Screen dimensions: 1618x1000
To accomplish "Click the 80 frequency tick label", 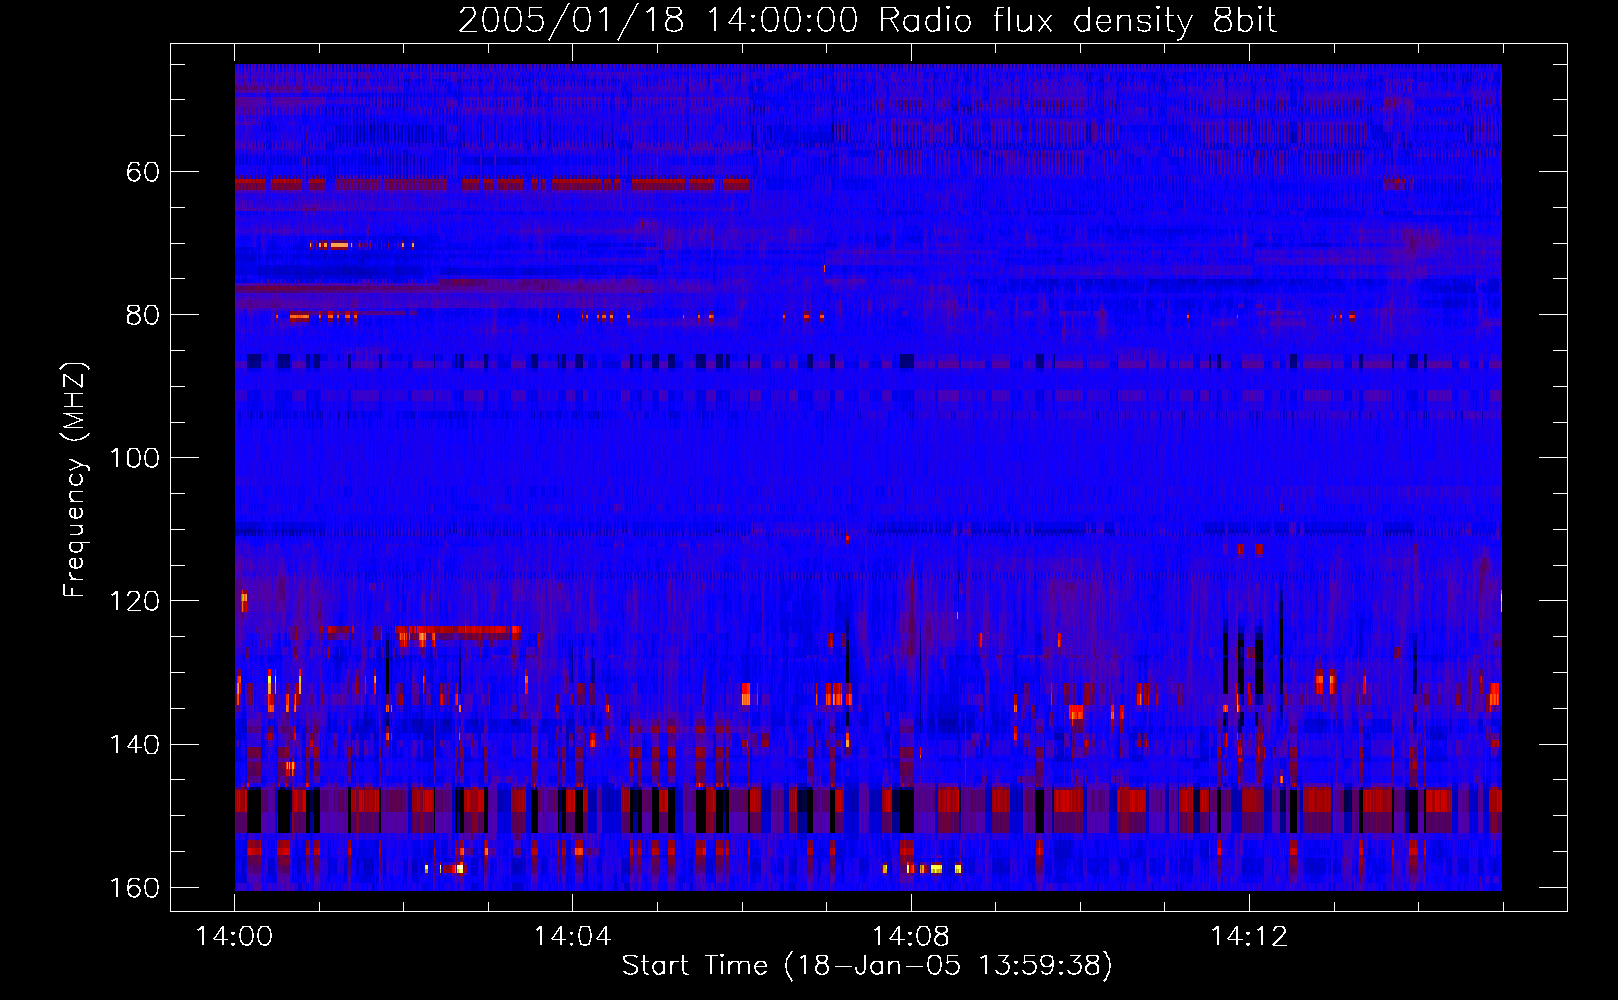I will (143, 315).
